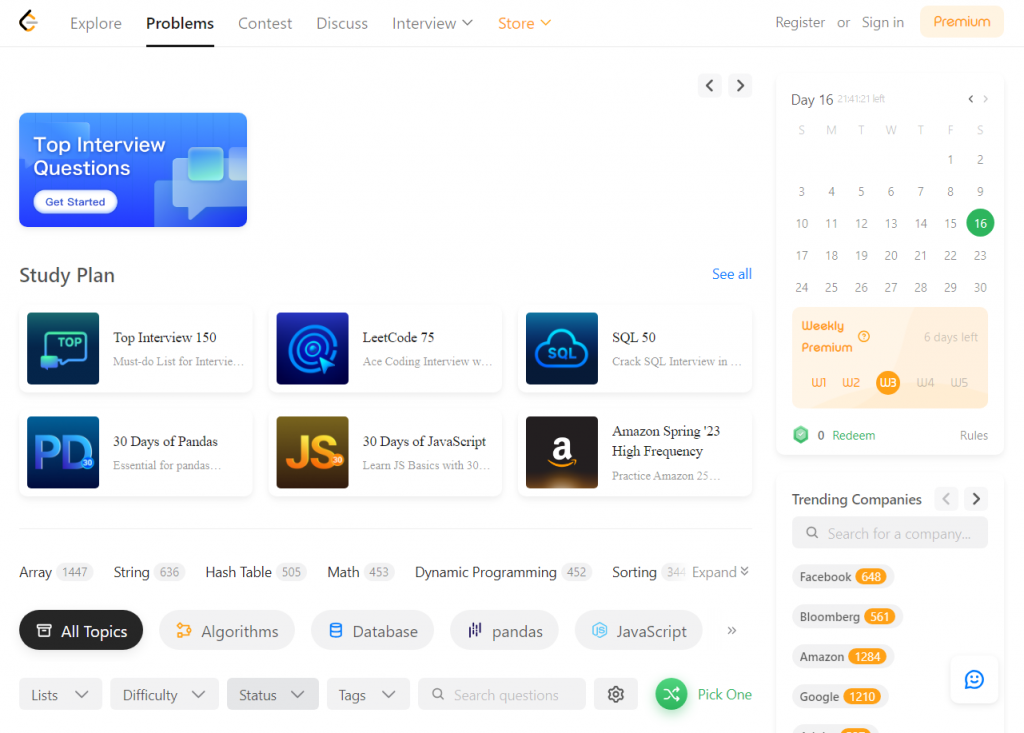This screenshot has width=1024, height=733.
Task: Open the Difficulty dropdown
Action: pyautogui.click(x=164, y=694)
